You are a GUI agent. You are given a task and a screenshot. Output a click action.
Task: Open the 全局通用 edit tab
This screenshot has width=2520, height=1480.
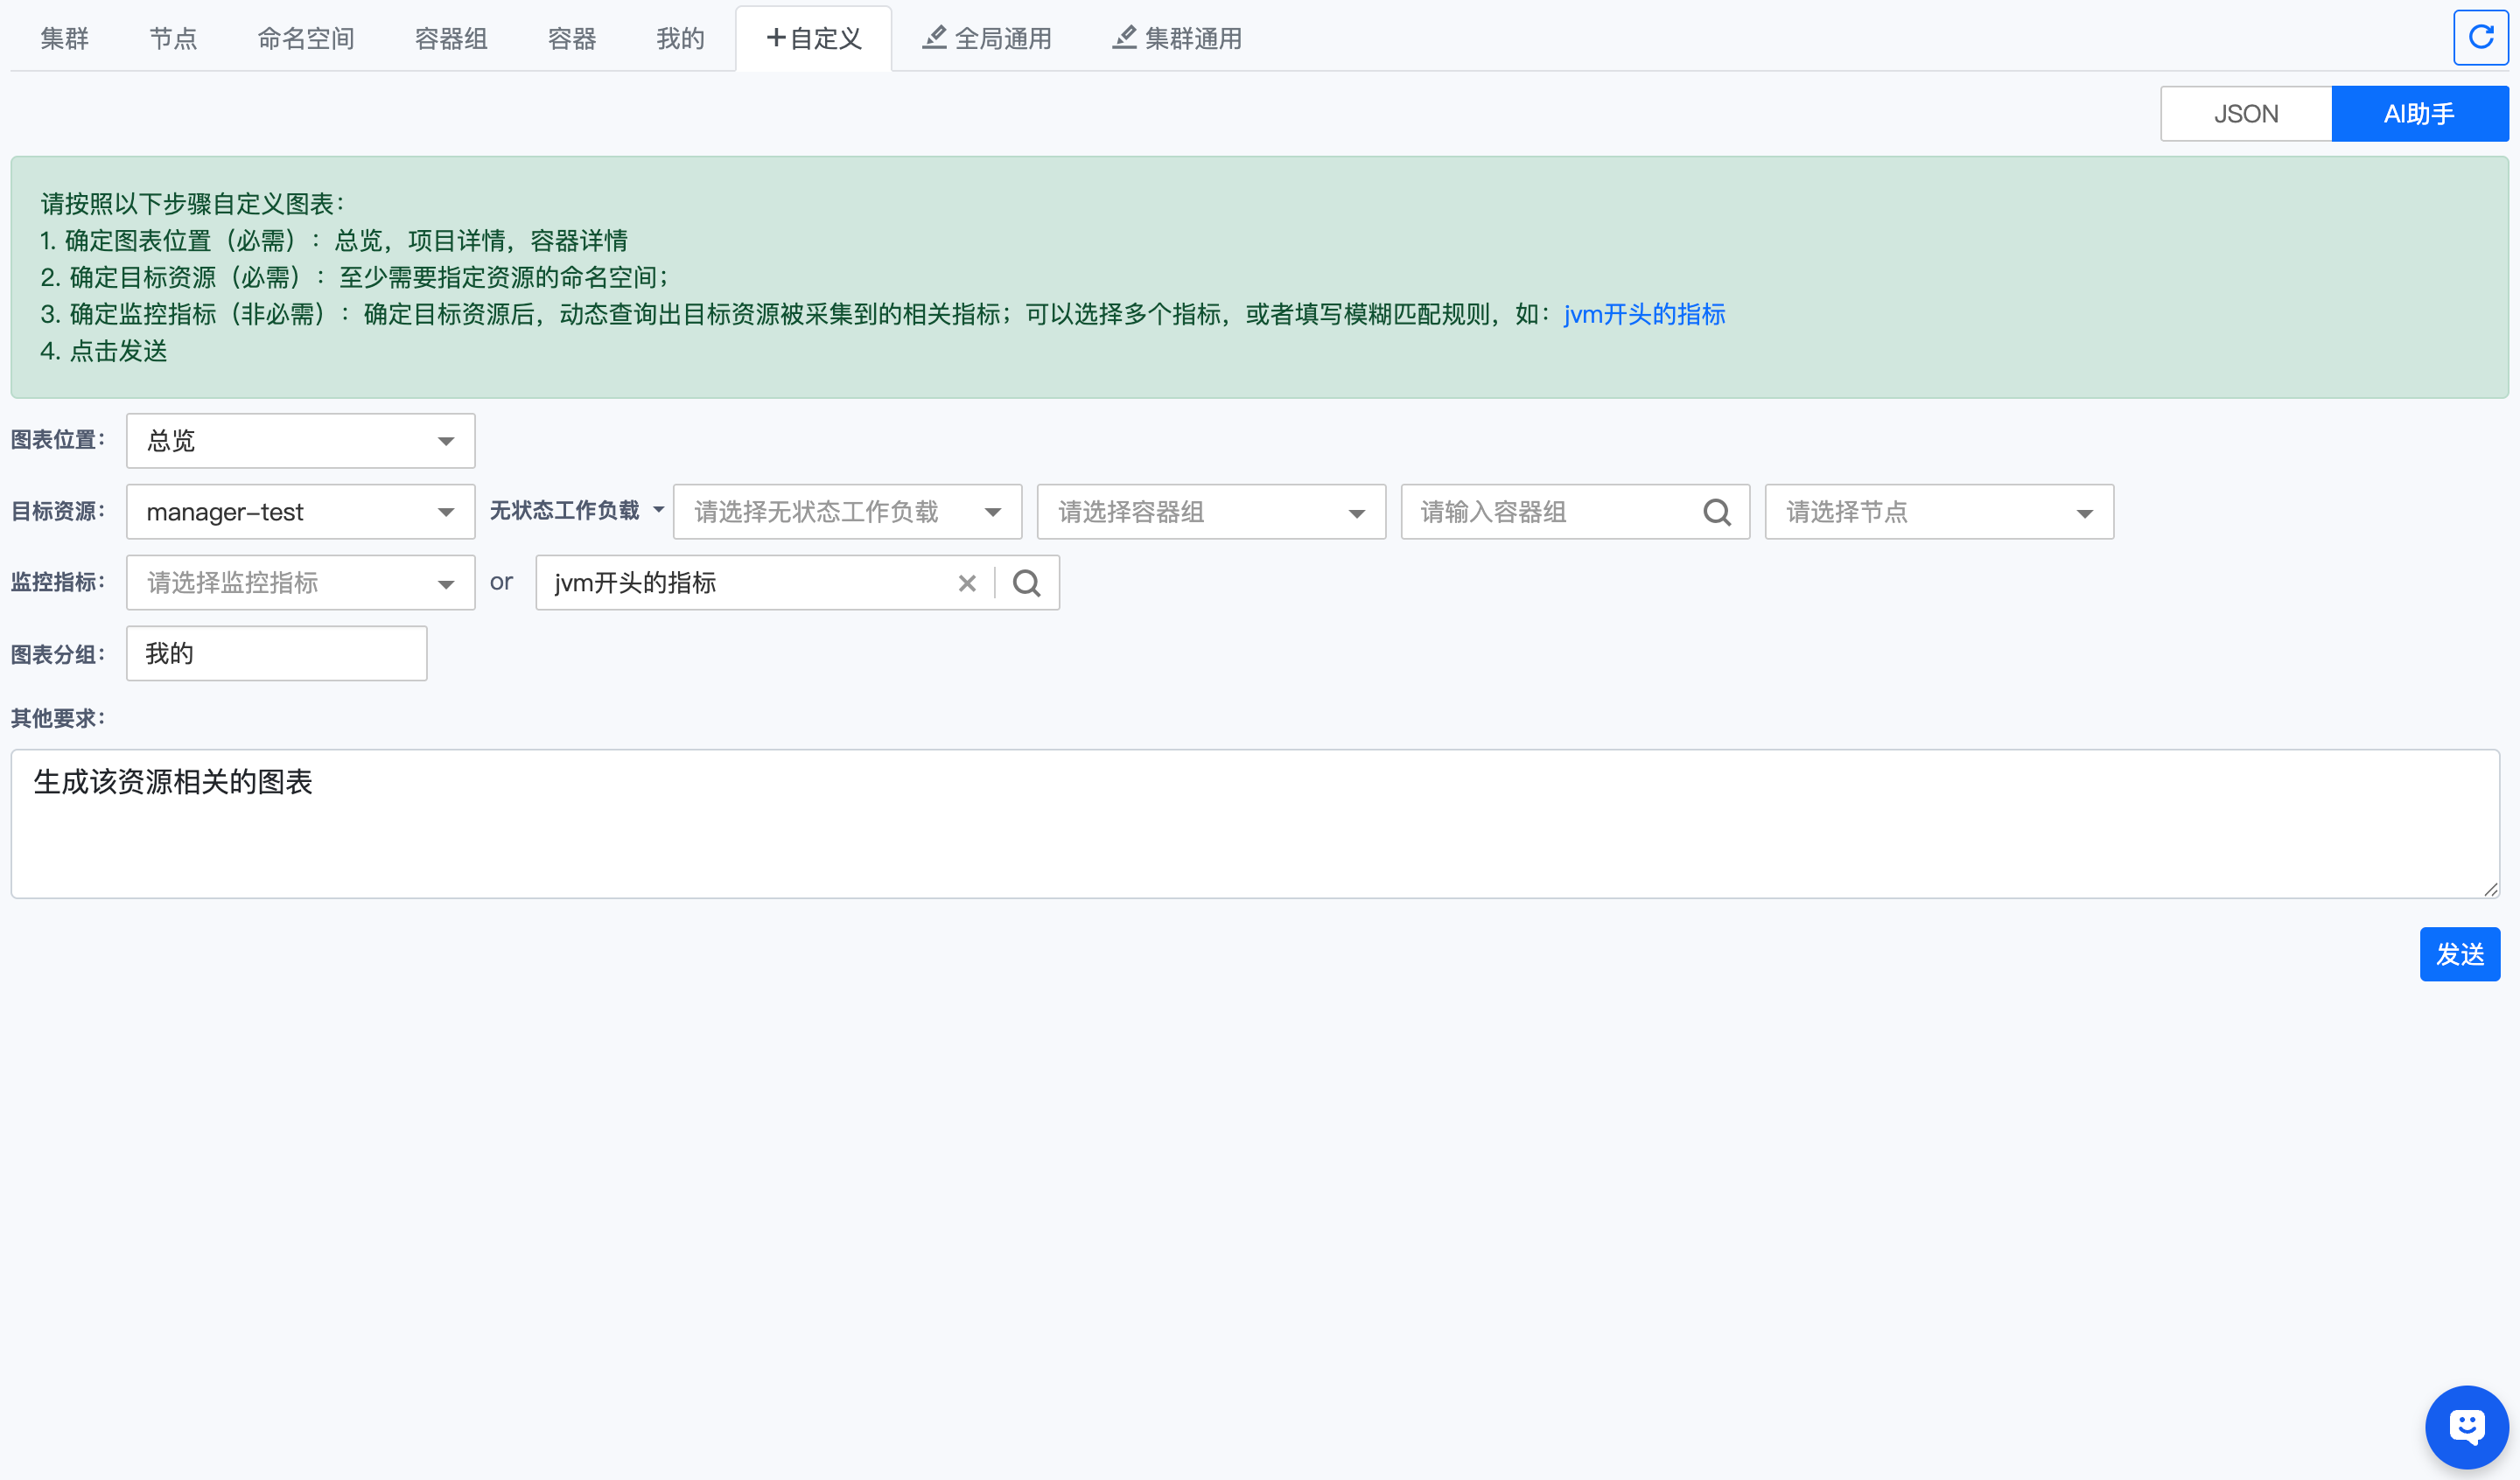coord(987,38)
